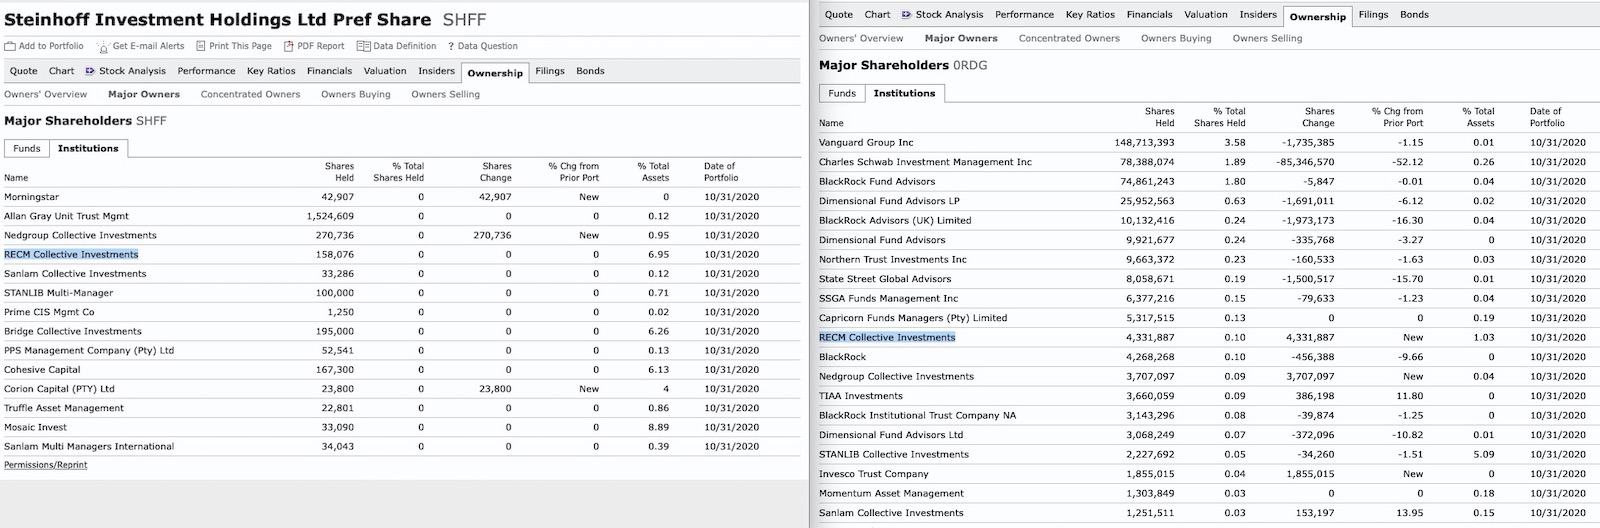Open the Insiders tab in left panel
Image resolution: width=1600 pixels, height=528 pixels.
pos(436,71)
